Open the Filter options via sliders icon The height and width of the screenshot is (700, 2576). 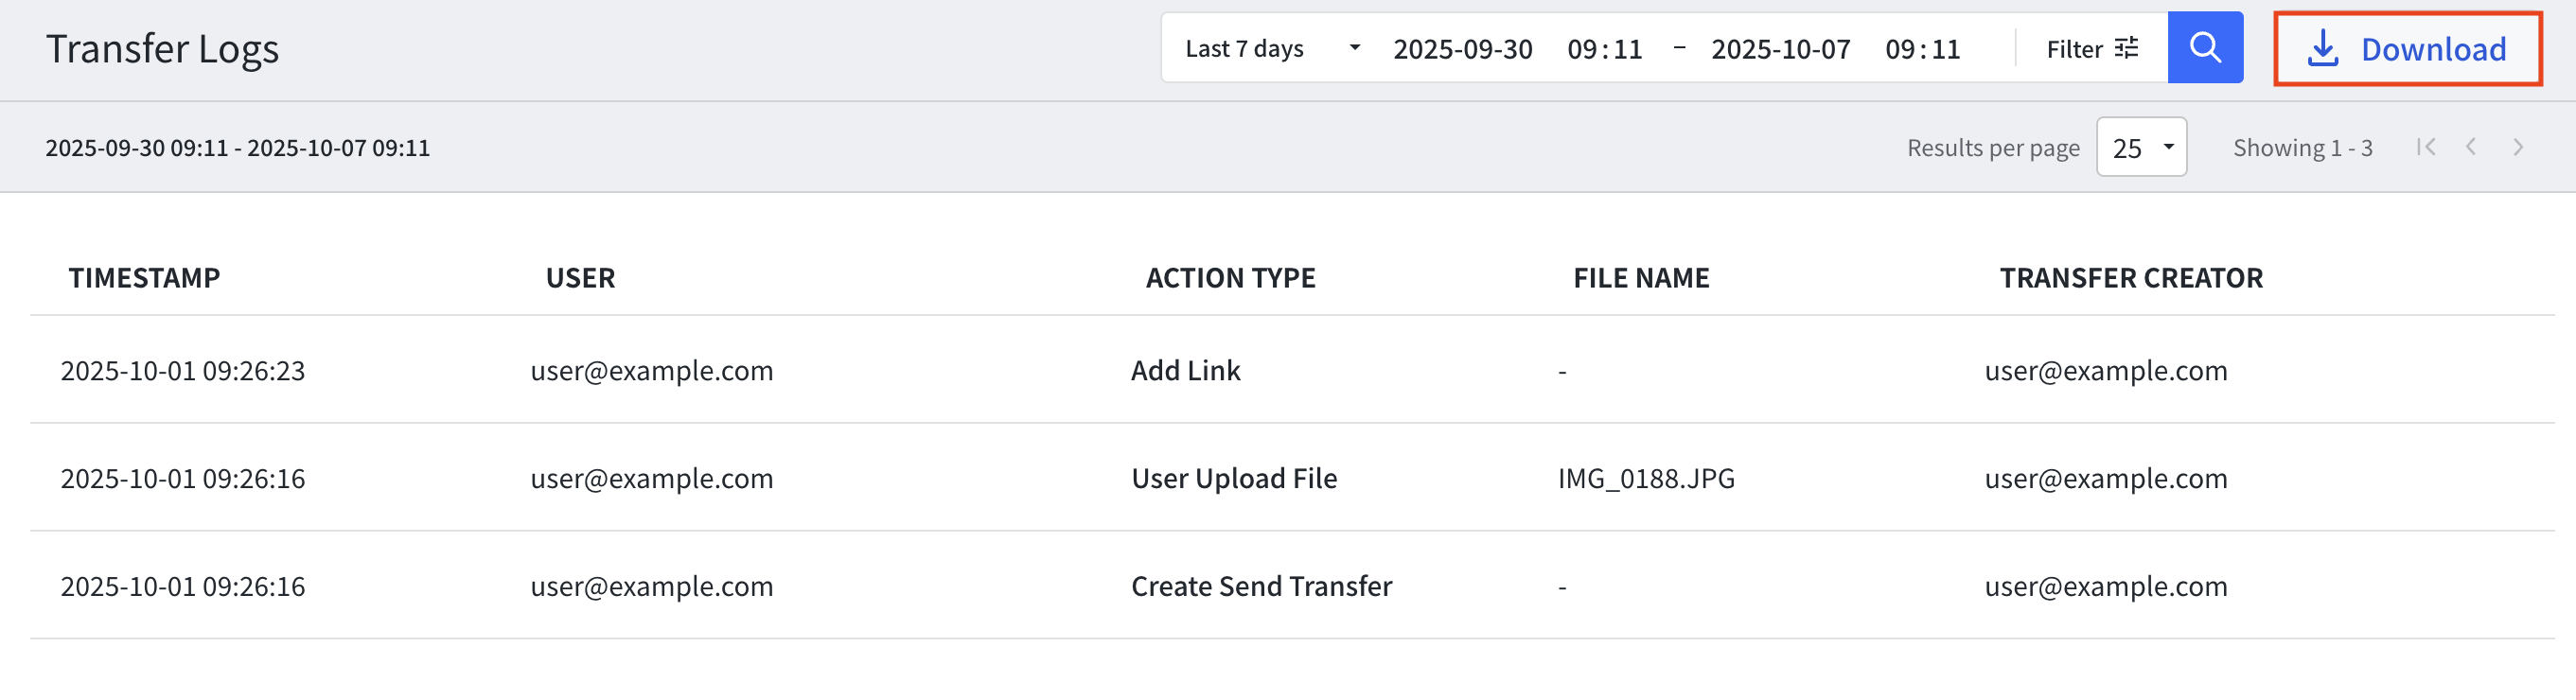[2128, 47]
